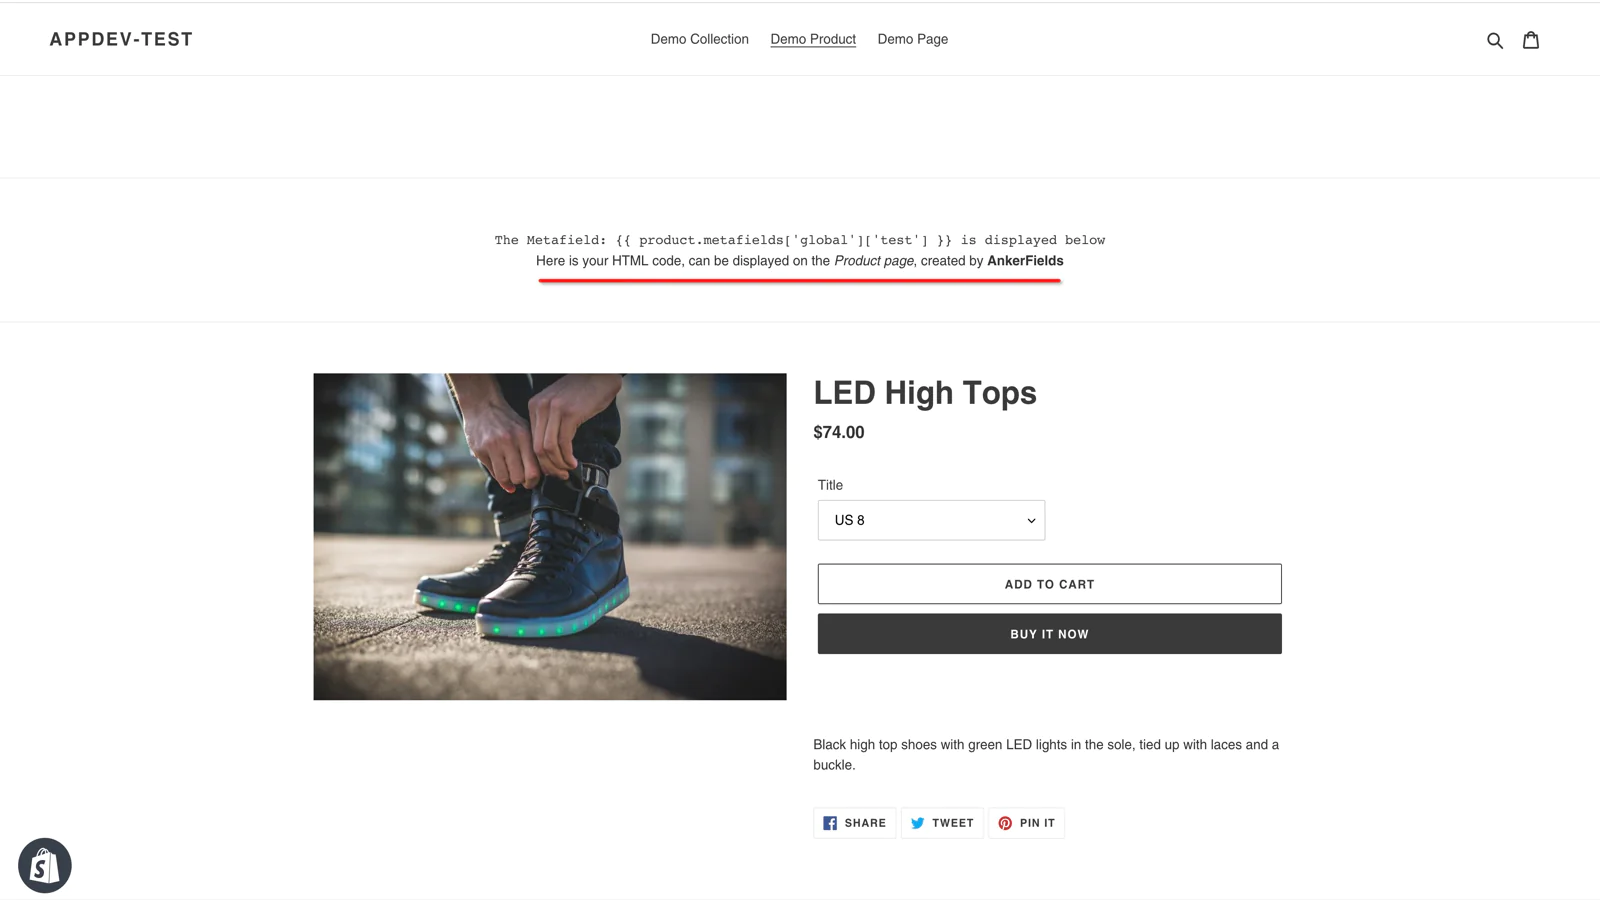Screen dimensions: 1600x900
Task: Click the ADD TO CART button
Action: point(1049,584)
